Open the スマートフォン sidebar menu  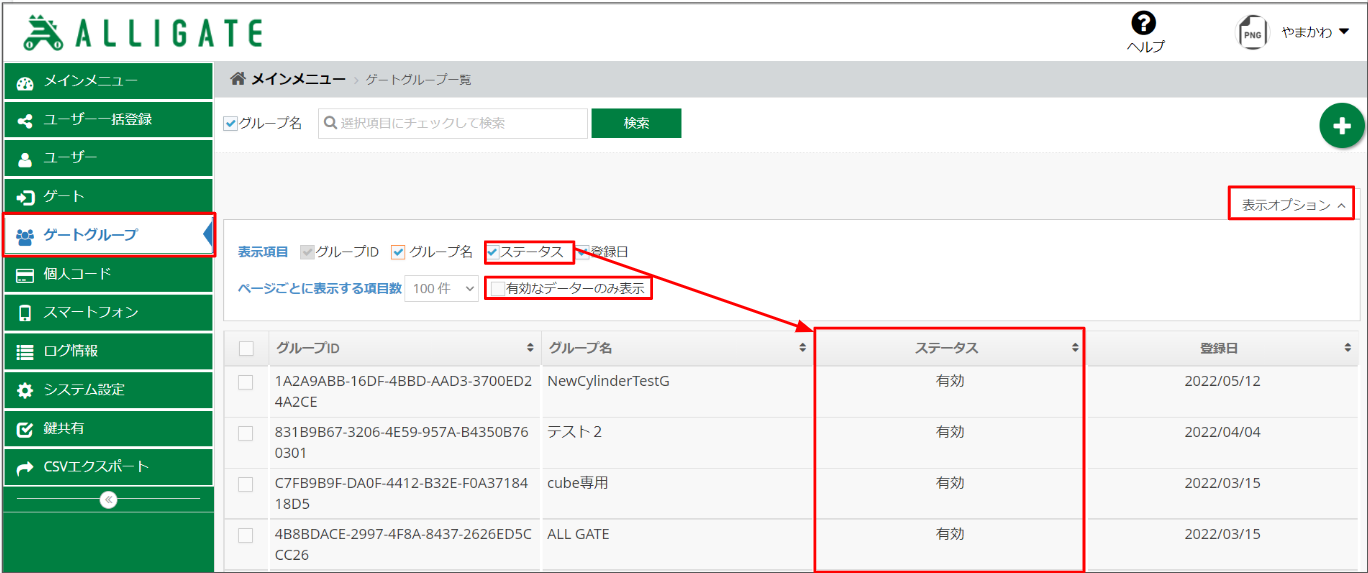(108, 312)
